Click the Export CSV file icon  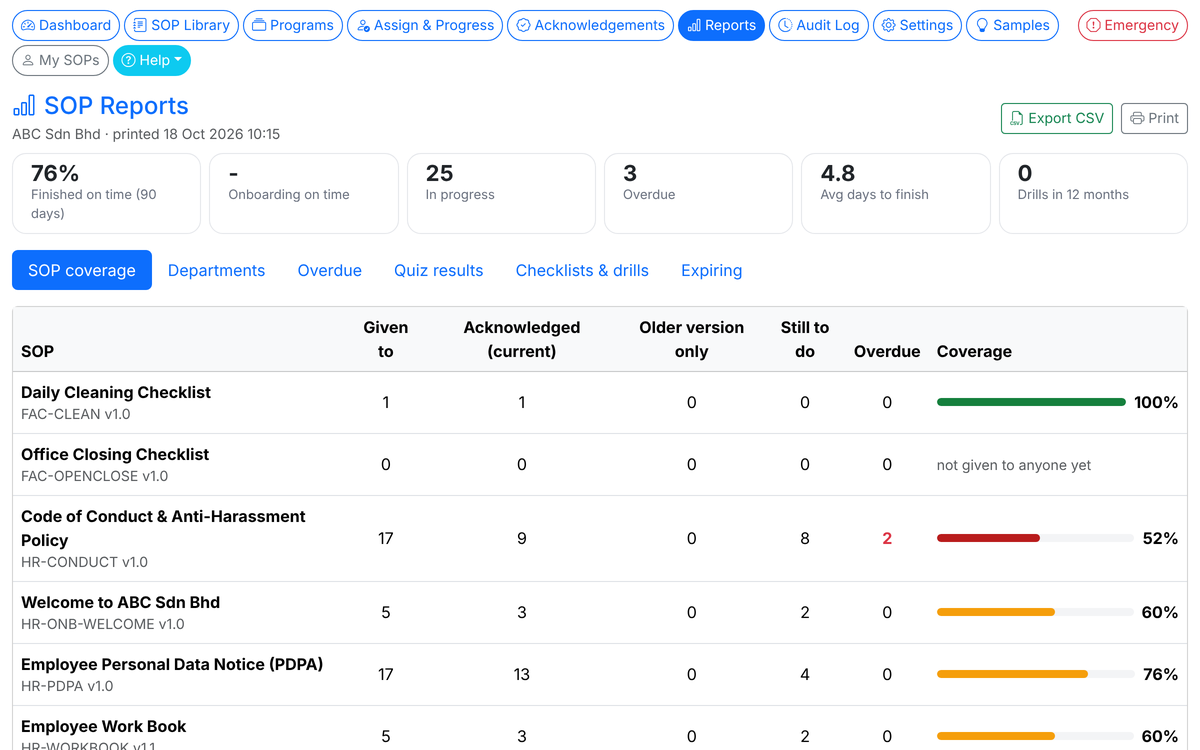(x=1017, y=118)
